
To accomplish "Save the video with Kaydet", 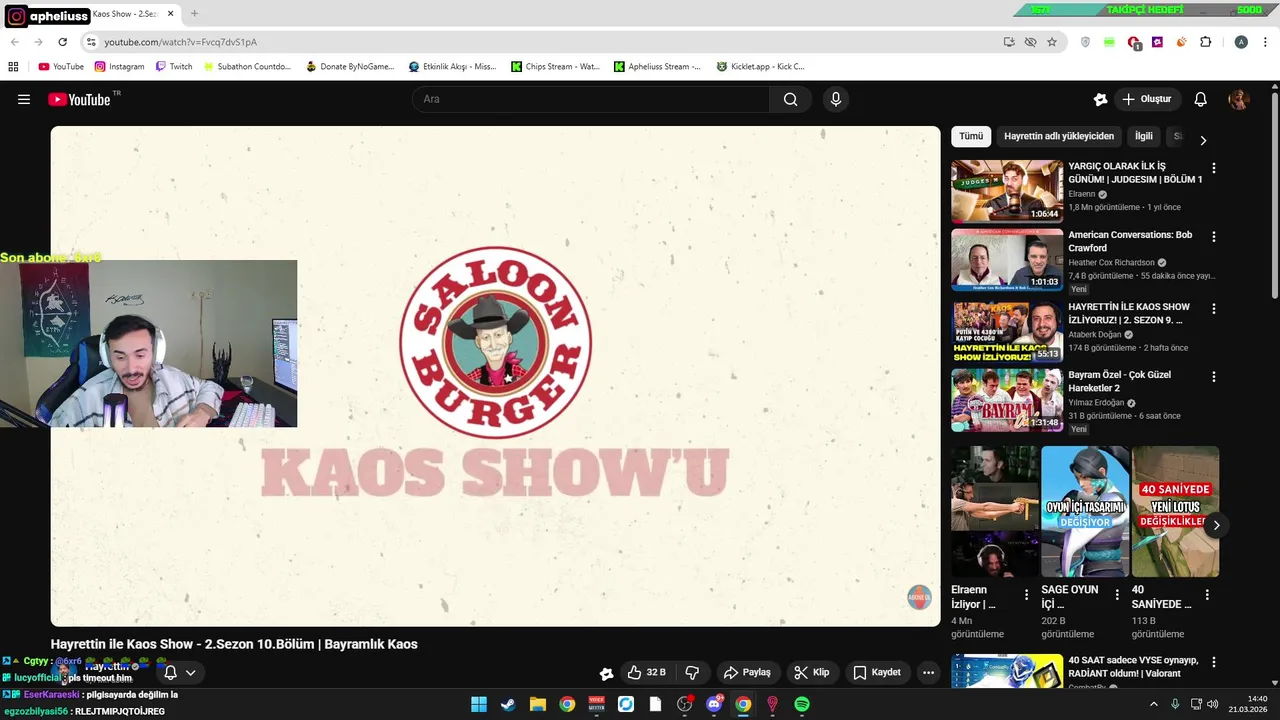I will (876, 672).
